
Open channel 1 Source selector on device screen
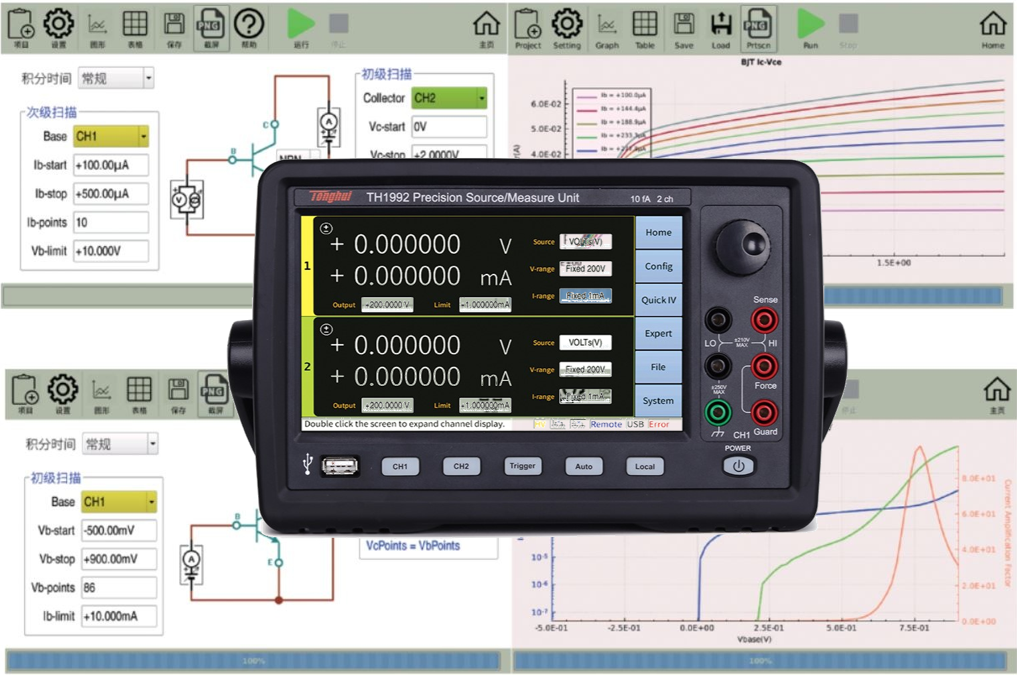click(586, 241)
